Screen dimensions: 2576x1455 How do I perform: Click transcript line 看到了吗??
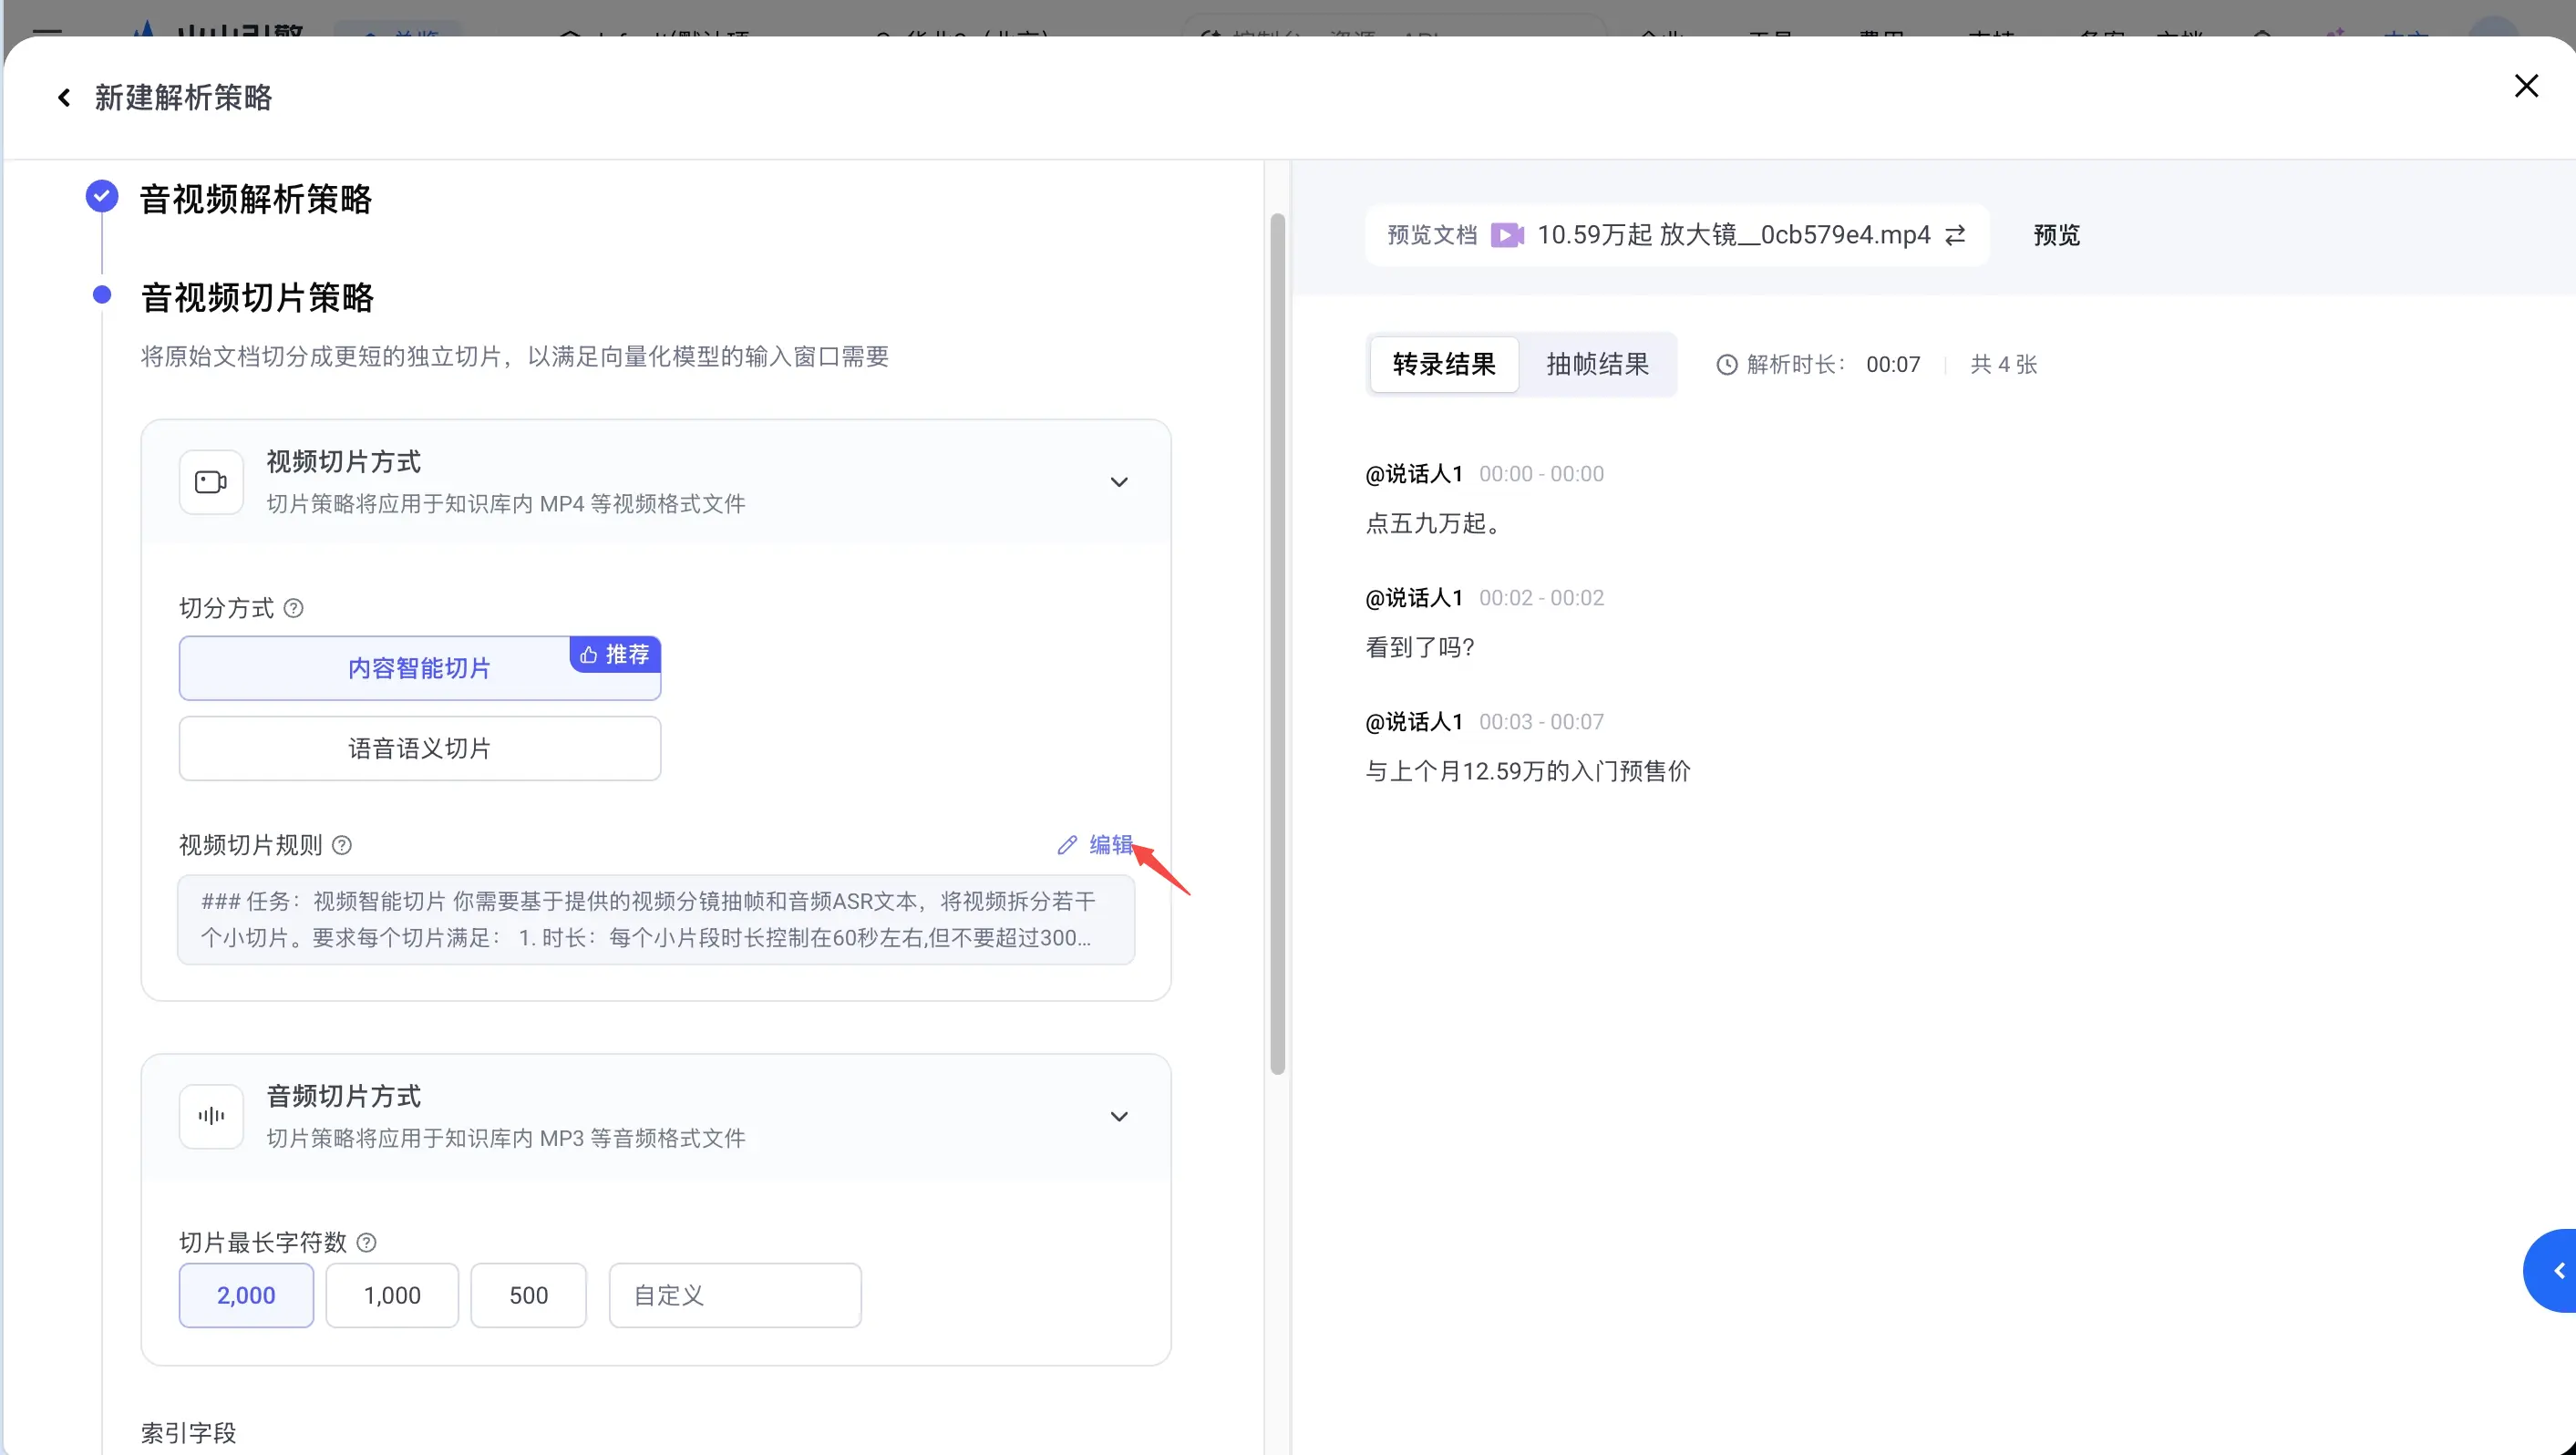(1420, 647)
